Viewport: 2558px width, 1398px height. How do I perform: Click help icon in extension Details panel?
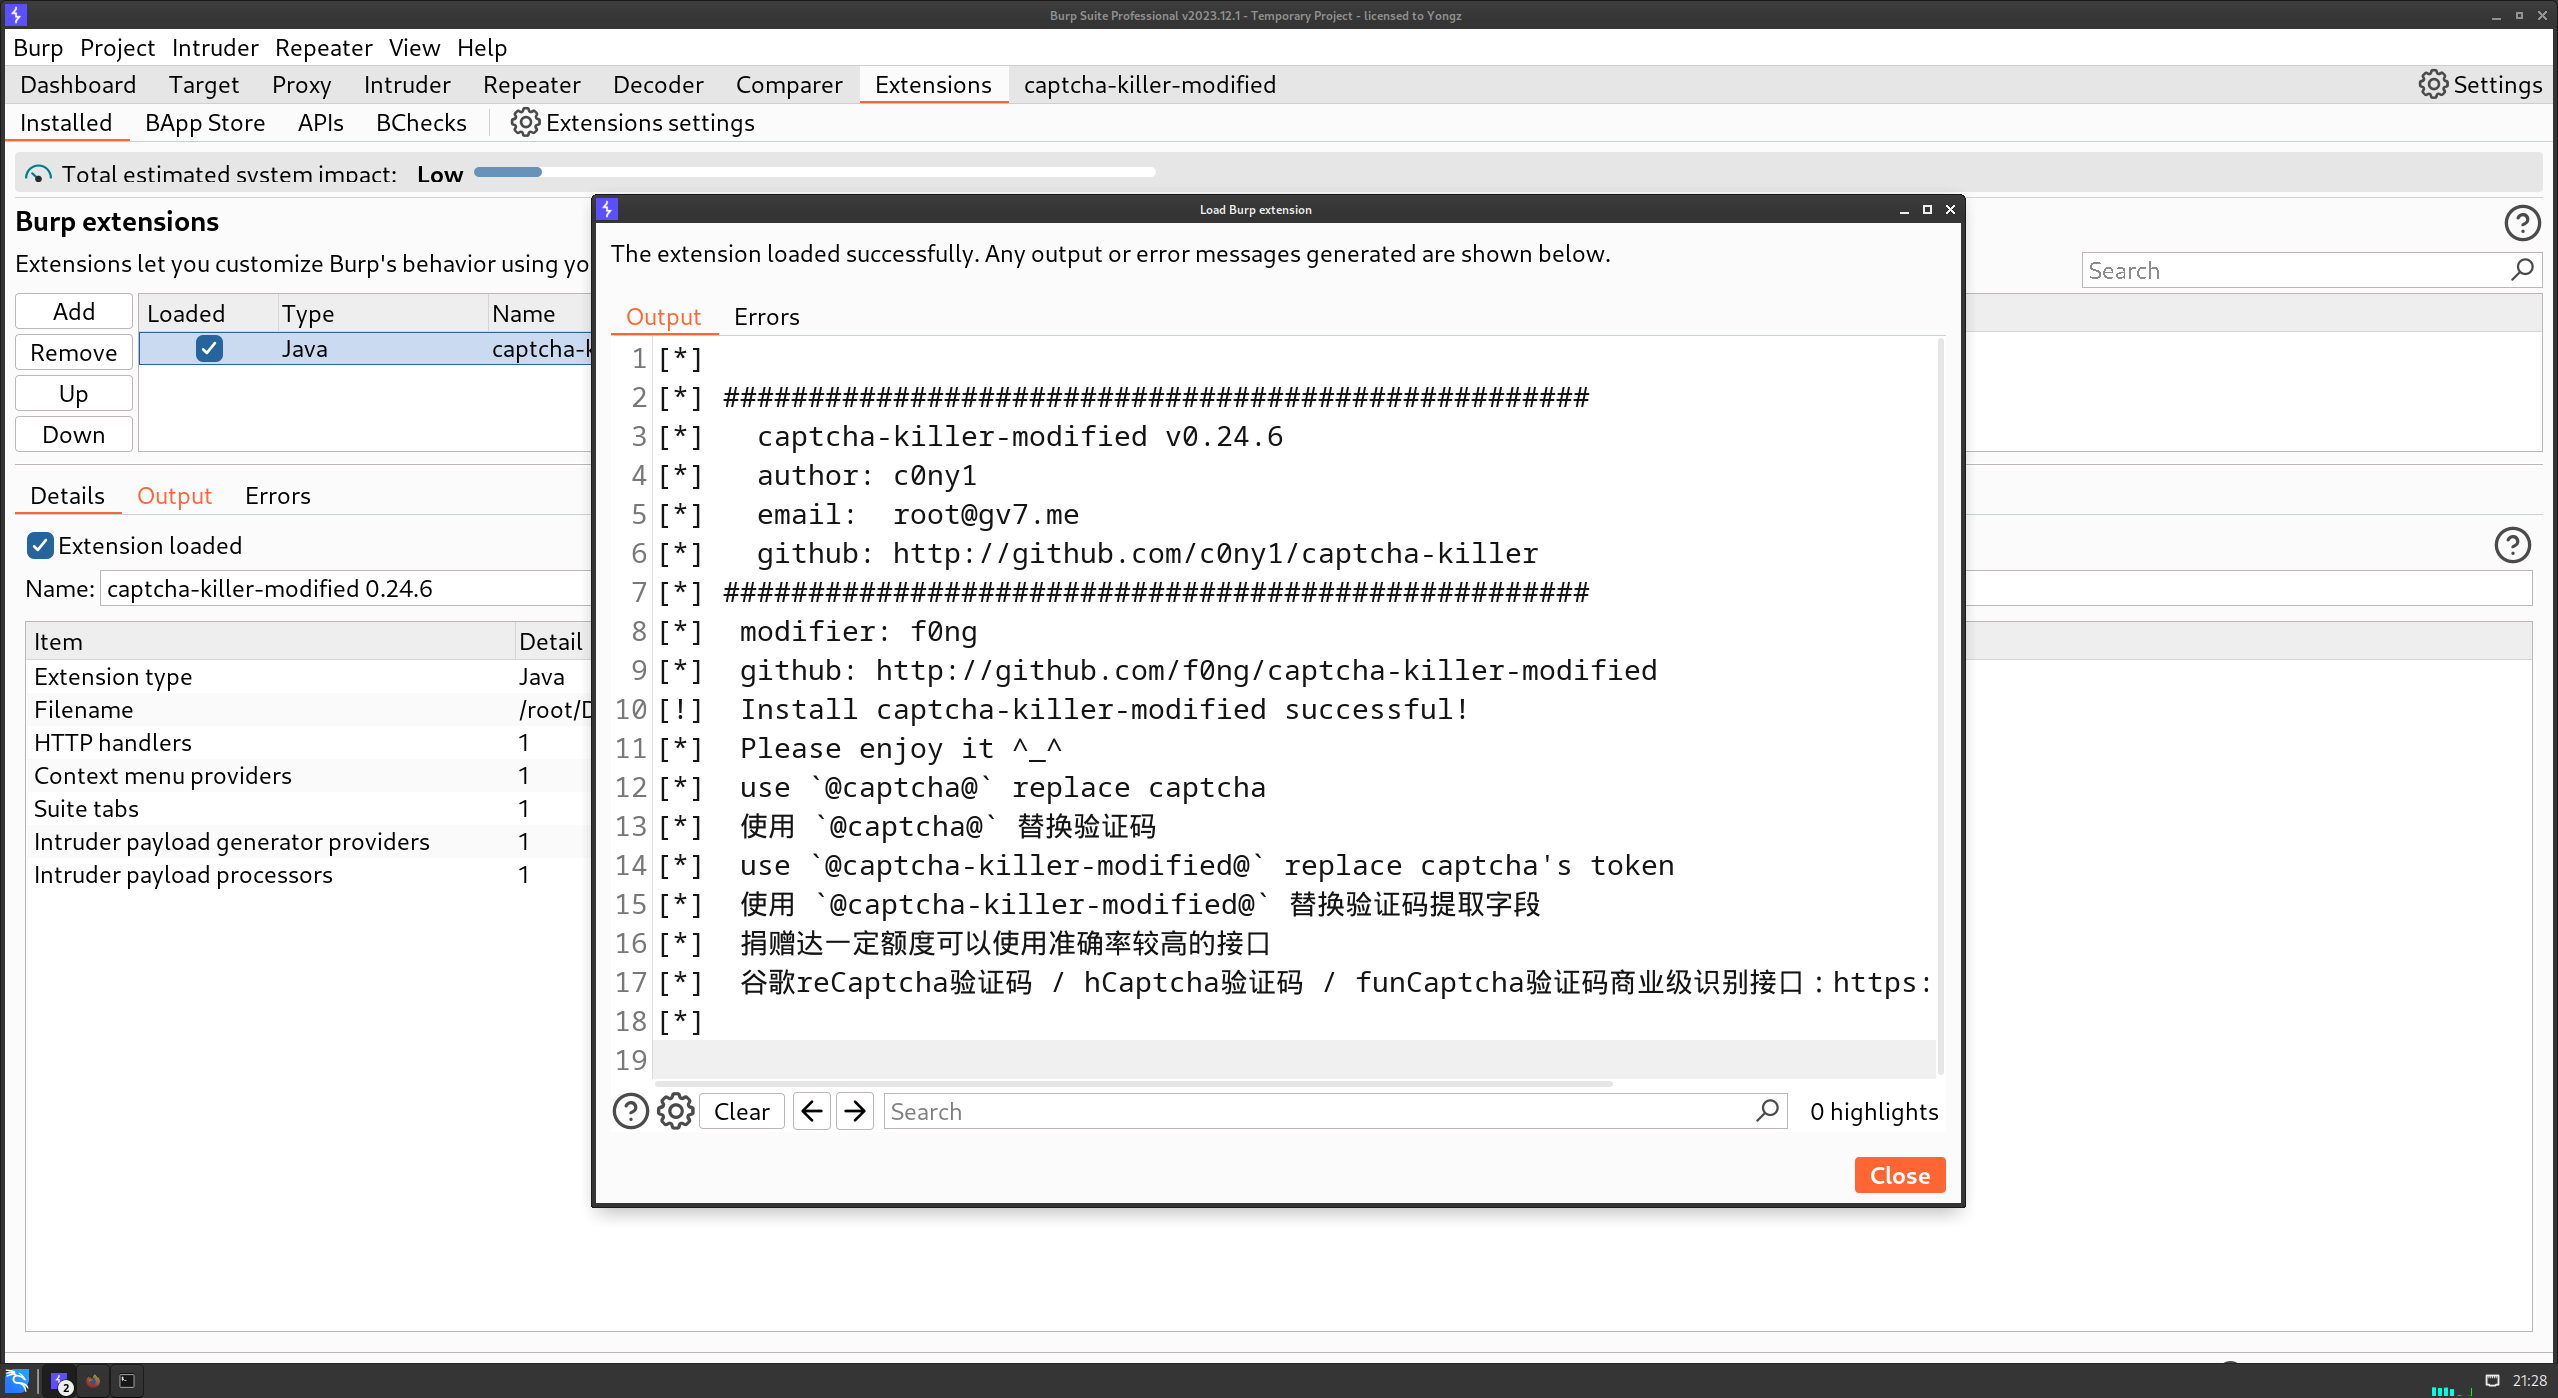click(x=2512, y=546)
